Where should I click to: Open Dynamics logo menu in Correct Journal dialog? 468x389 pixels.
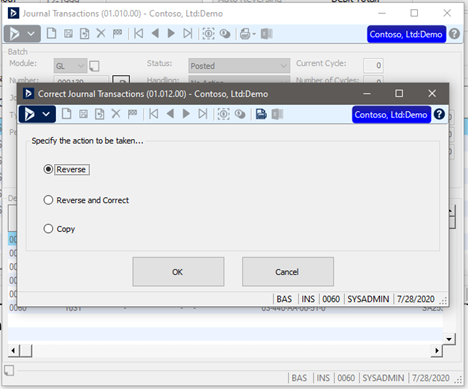pyautogui.click(x=37, y=114)
